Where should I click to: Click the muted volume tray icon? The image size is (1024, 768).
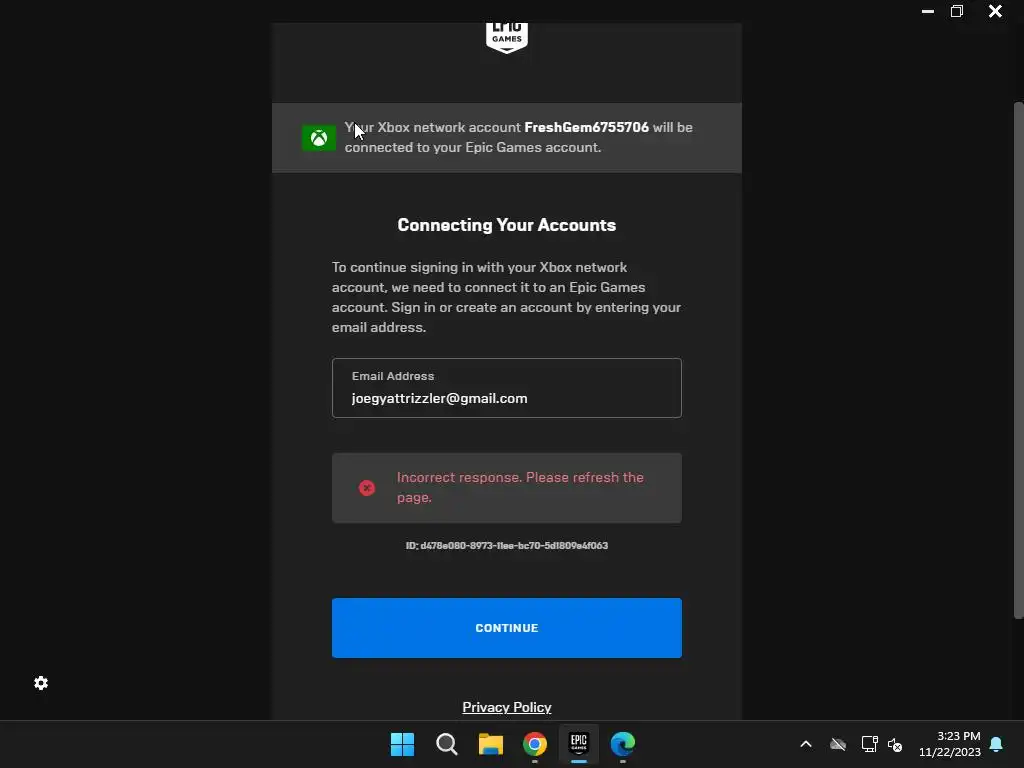(x=895, y=744)
